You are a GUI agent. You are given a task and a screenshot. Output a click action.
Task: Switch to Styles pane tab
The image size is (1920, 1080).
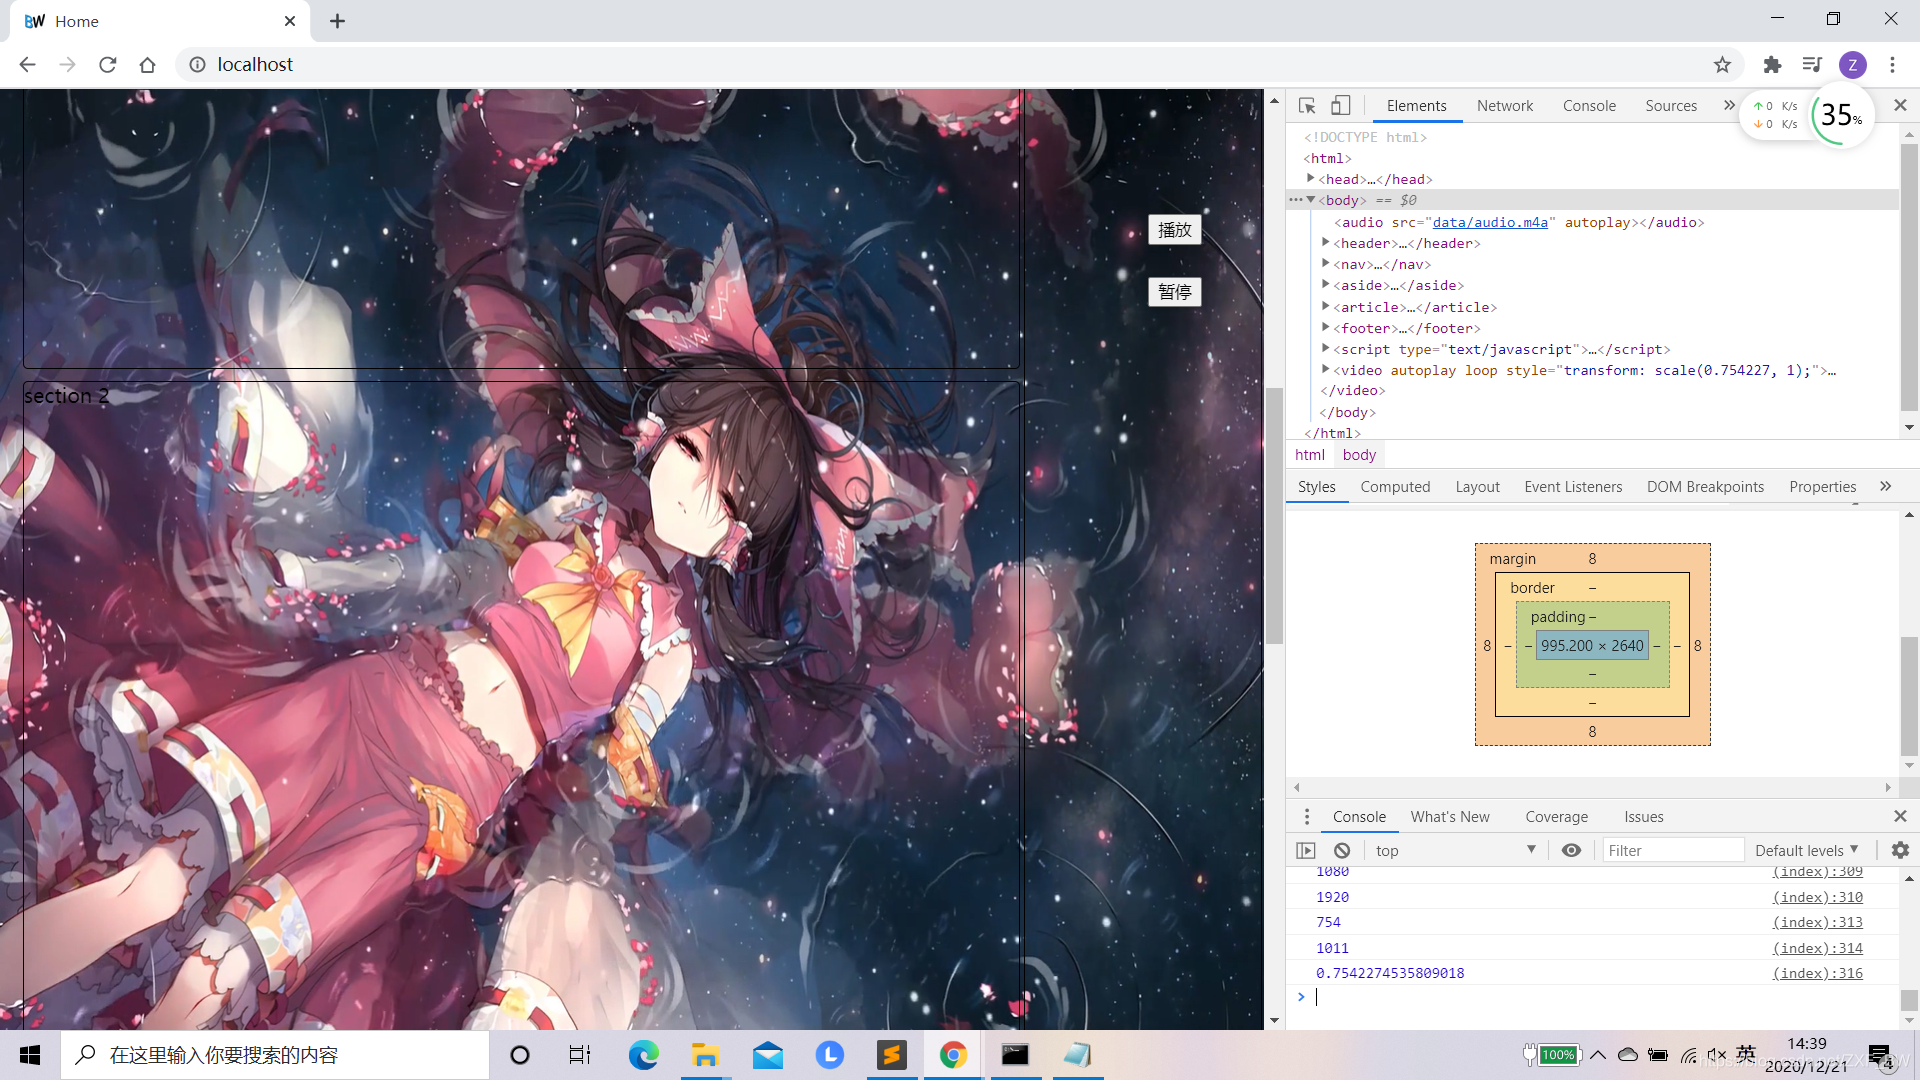pyautogui.click(x=1316, y=487)
